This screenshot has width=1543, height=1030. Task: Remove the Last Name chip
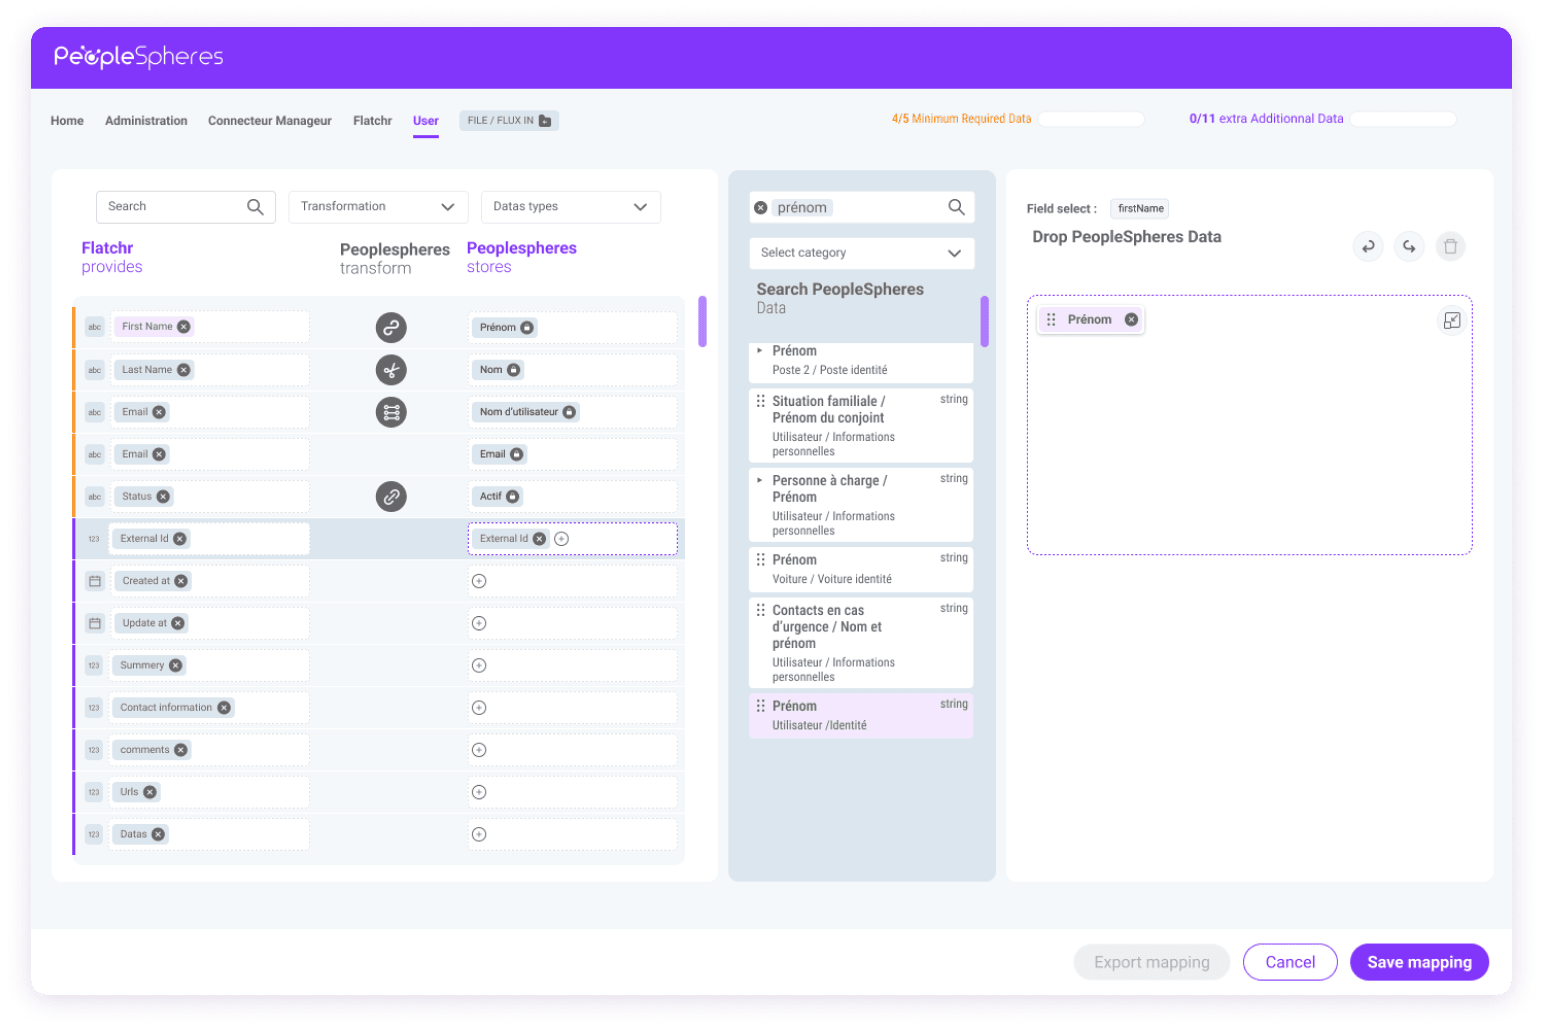coord(184,370)
